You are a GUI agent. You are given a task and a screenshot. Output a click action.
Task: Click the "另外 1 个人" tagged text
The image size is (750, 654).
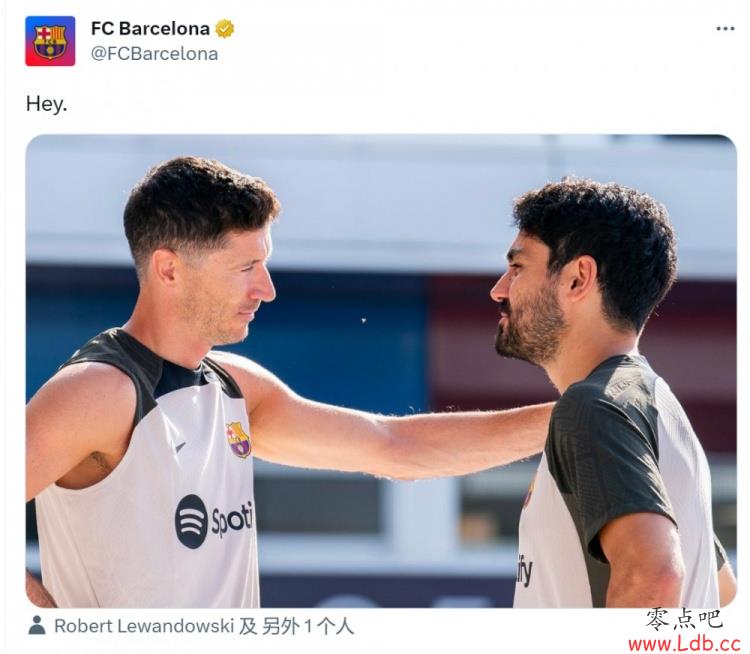(308, 626)
